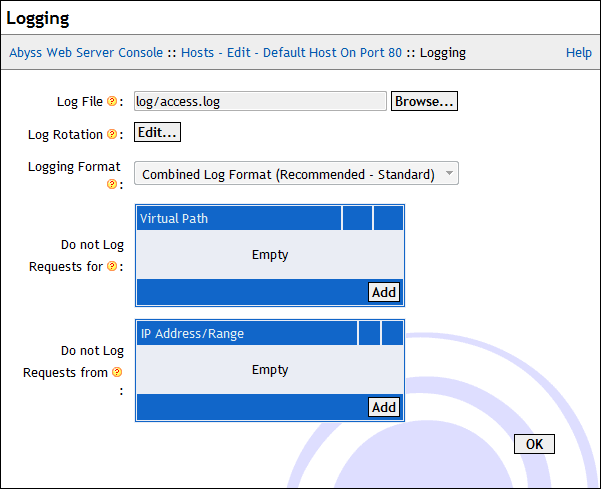The image size is (601, 489).
Task: Focus the Log File text field
Action: pos(260,101)
